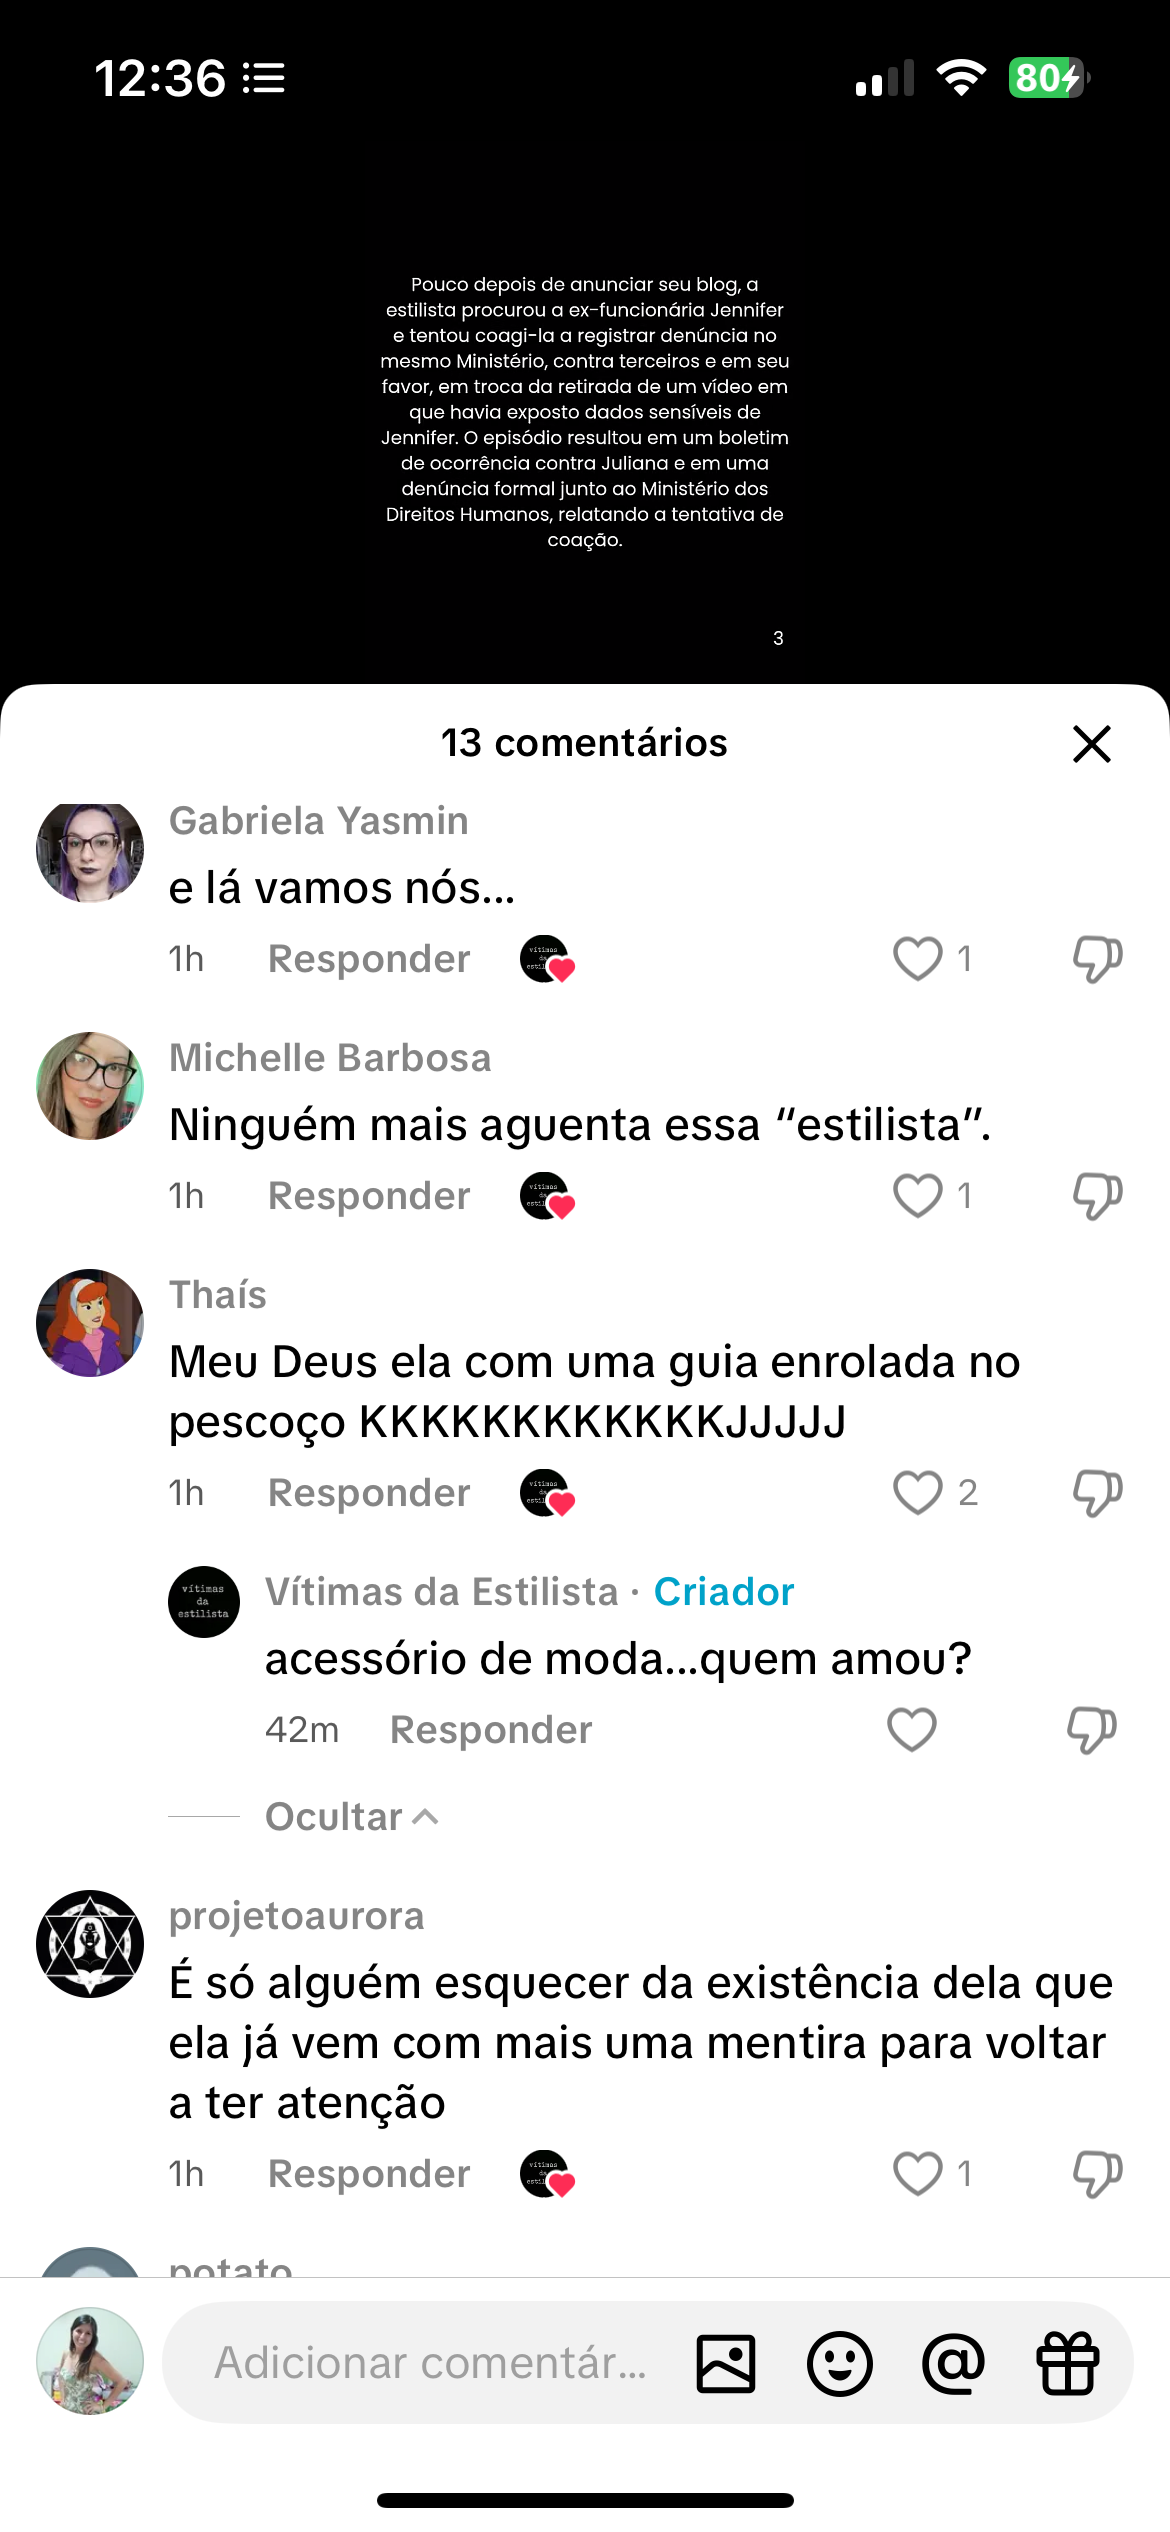Tap the creator-liked badge on projetoaurora's comment
Screen dimensions: 1170x2532
pyautogui.click(x=547, y=2173)
